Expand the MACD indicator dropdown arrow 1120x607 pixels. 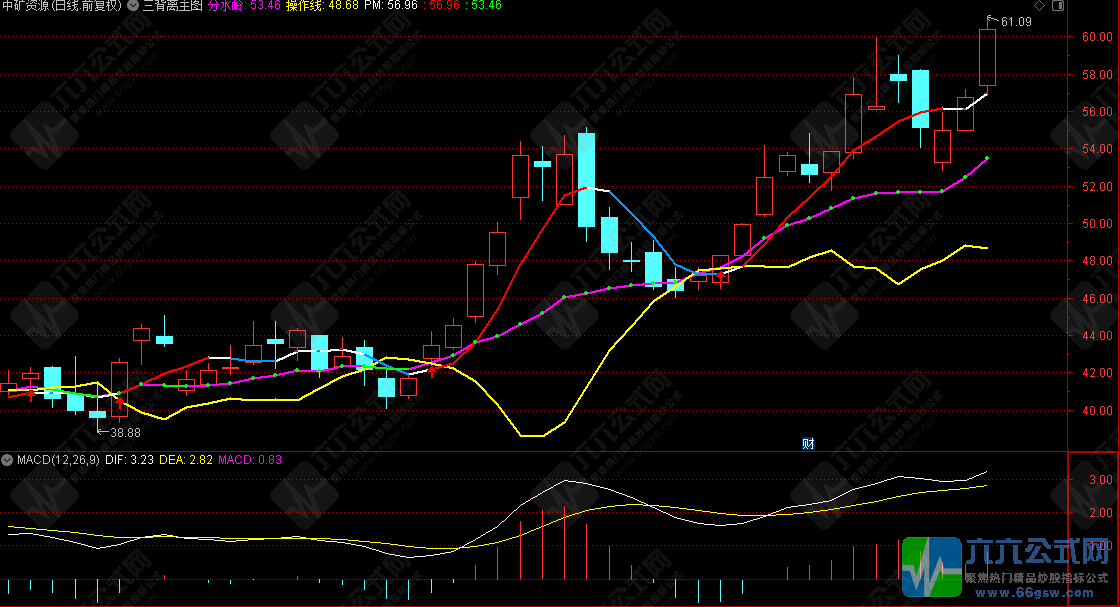pos(7,460)
